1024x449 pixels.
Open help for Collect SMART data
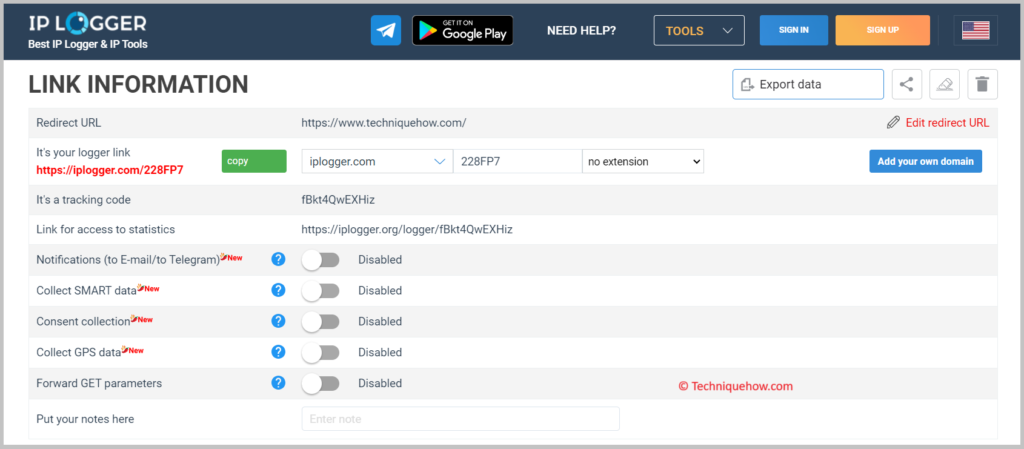[x=278, y=290]
